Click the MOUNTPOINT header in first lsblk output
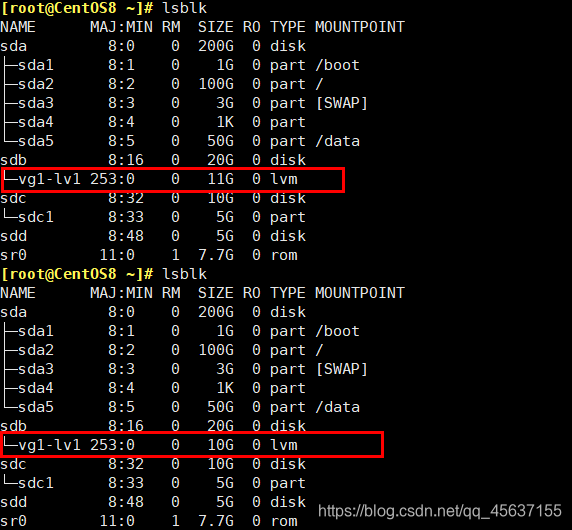 coord(360,27)
